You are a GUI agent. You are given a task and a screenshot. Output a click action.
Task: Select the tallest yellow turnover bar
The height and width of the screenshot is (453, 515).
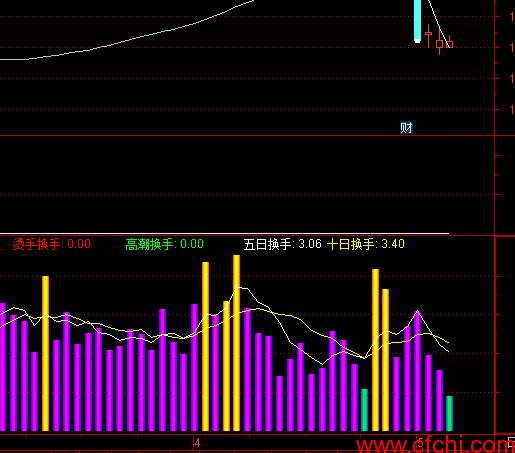(x=236, y=343)
